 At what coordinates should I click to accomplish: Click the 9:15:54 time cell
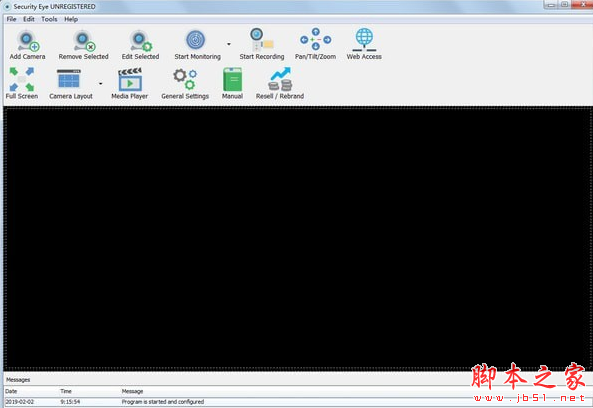[x=70, y=402]
